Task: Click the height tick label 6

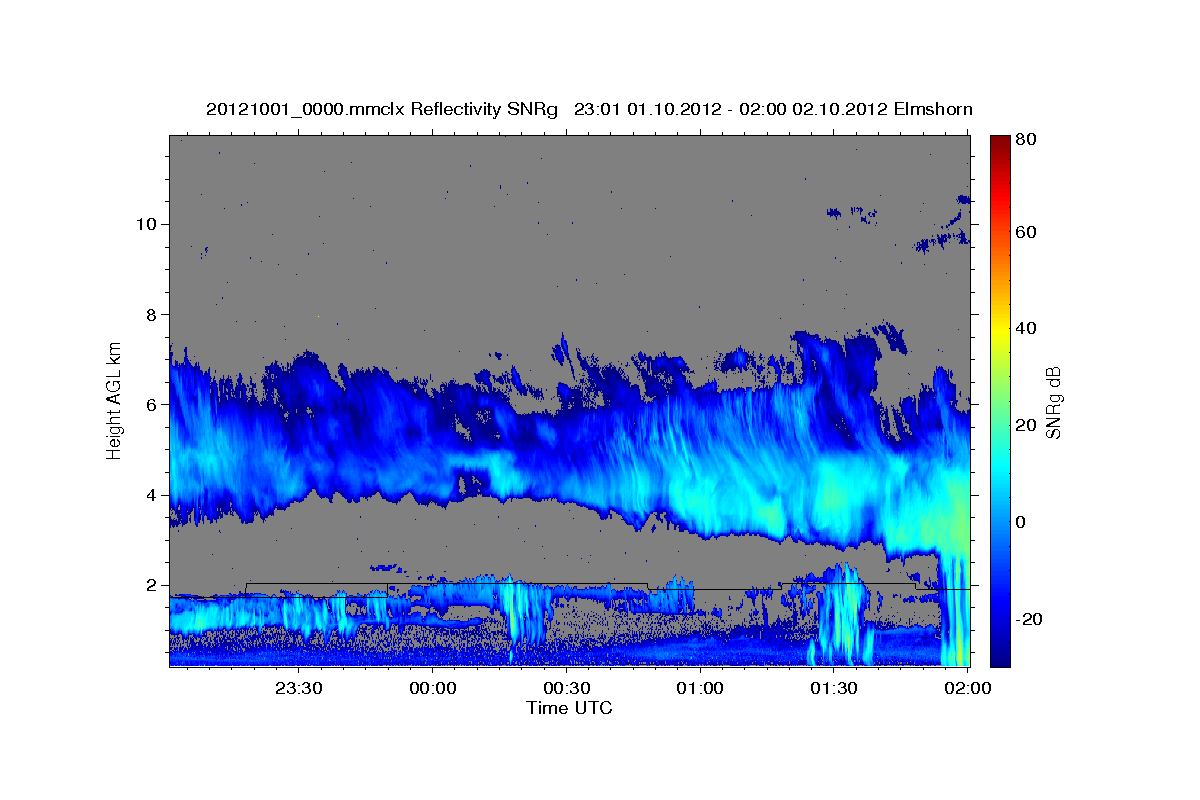Action: tap(150, 405)
